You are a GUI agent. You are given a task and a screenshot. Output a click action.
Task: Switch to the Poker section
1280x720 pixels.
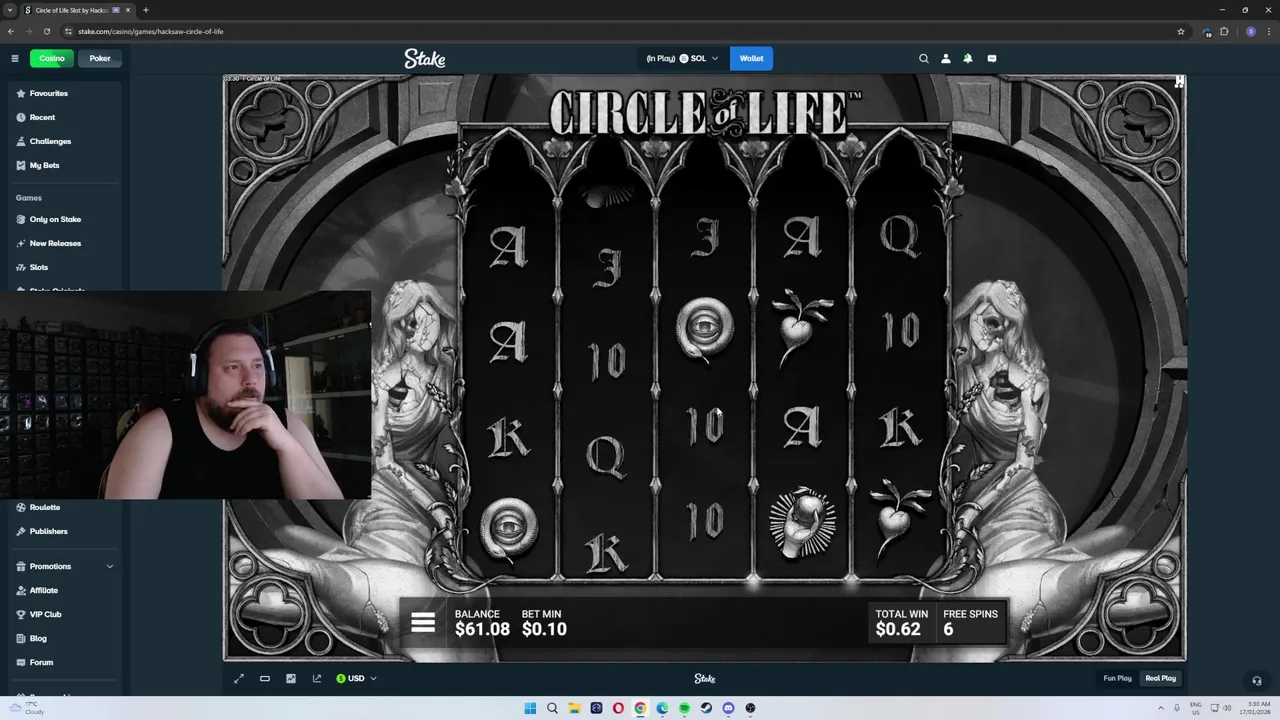[100, 58]
